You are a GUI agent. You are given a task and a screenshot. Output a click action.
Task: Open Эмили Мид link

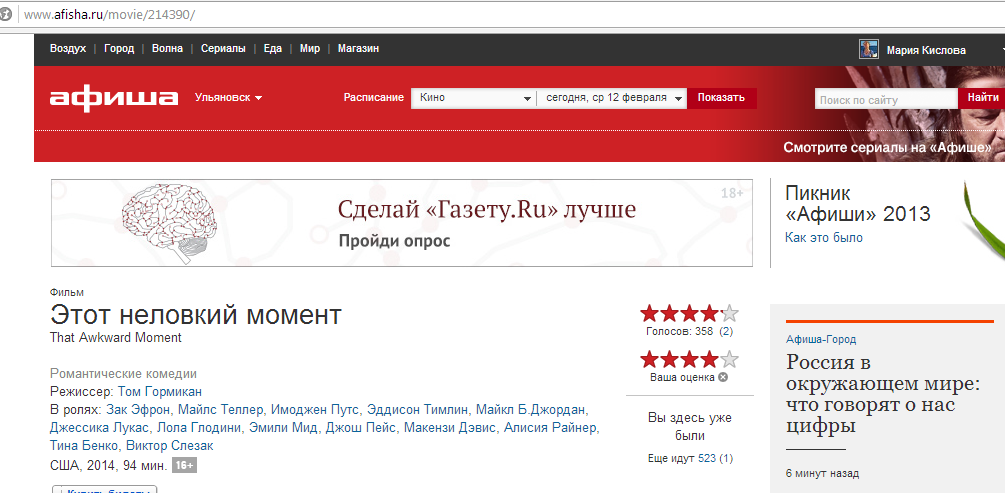point(284,428)
